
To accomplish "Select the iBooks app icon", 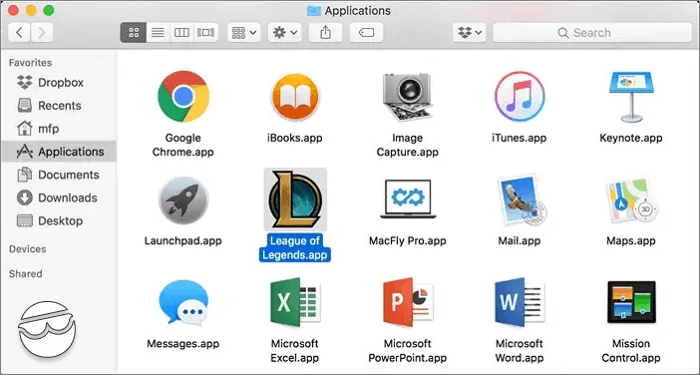I will [x=295, y=97].
